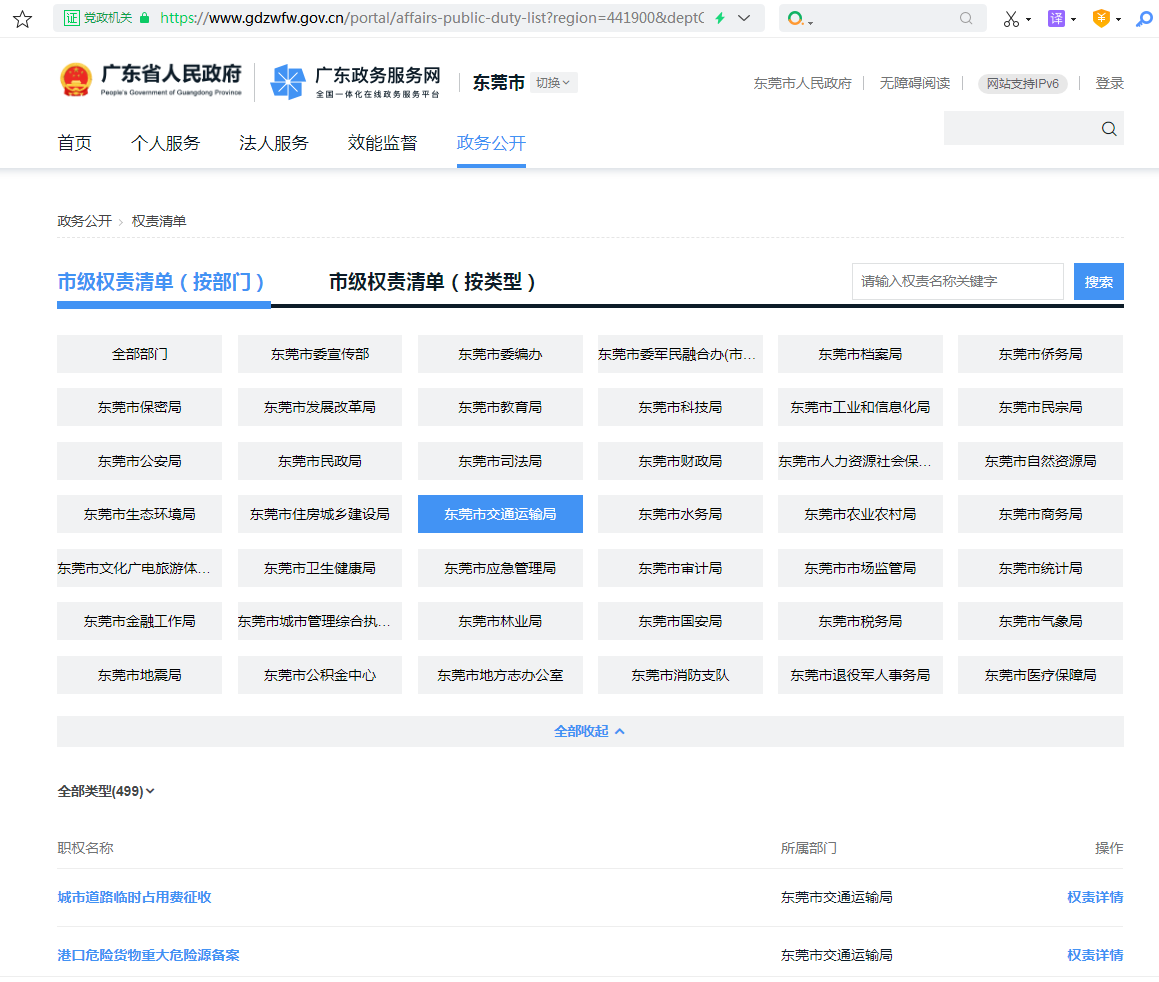Open 效能监督 nav item
This screenshot has width=1159, height=982.
(x=382, y=143)
